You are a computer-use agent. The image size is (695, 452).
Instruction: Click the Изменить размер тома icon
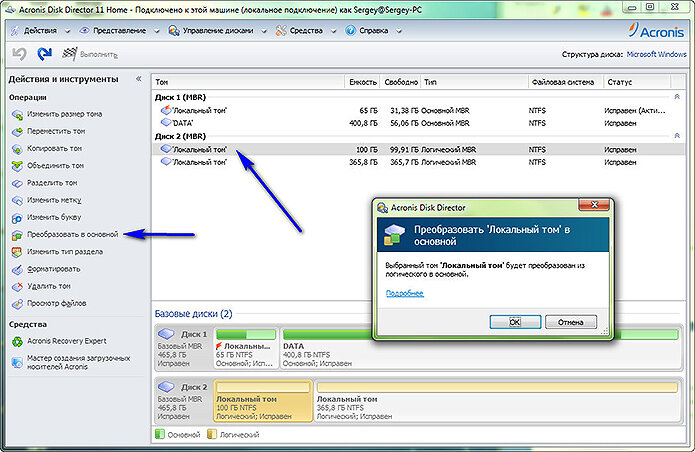(x=17, y=115)
